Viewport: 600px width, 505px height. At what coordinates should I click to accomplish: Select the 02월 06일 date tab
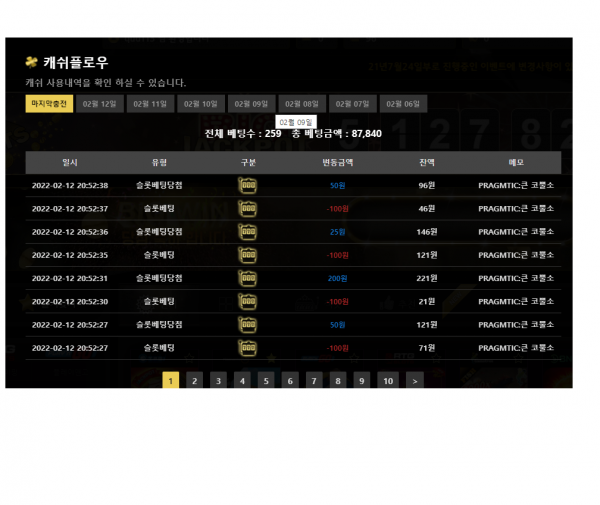point(403,104)
